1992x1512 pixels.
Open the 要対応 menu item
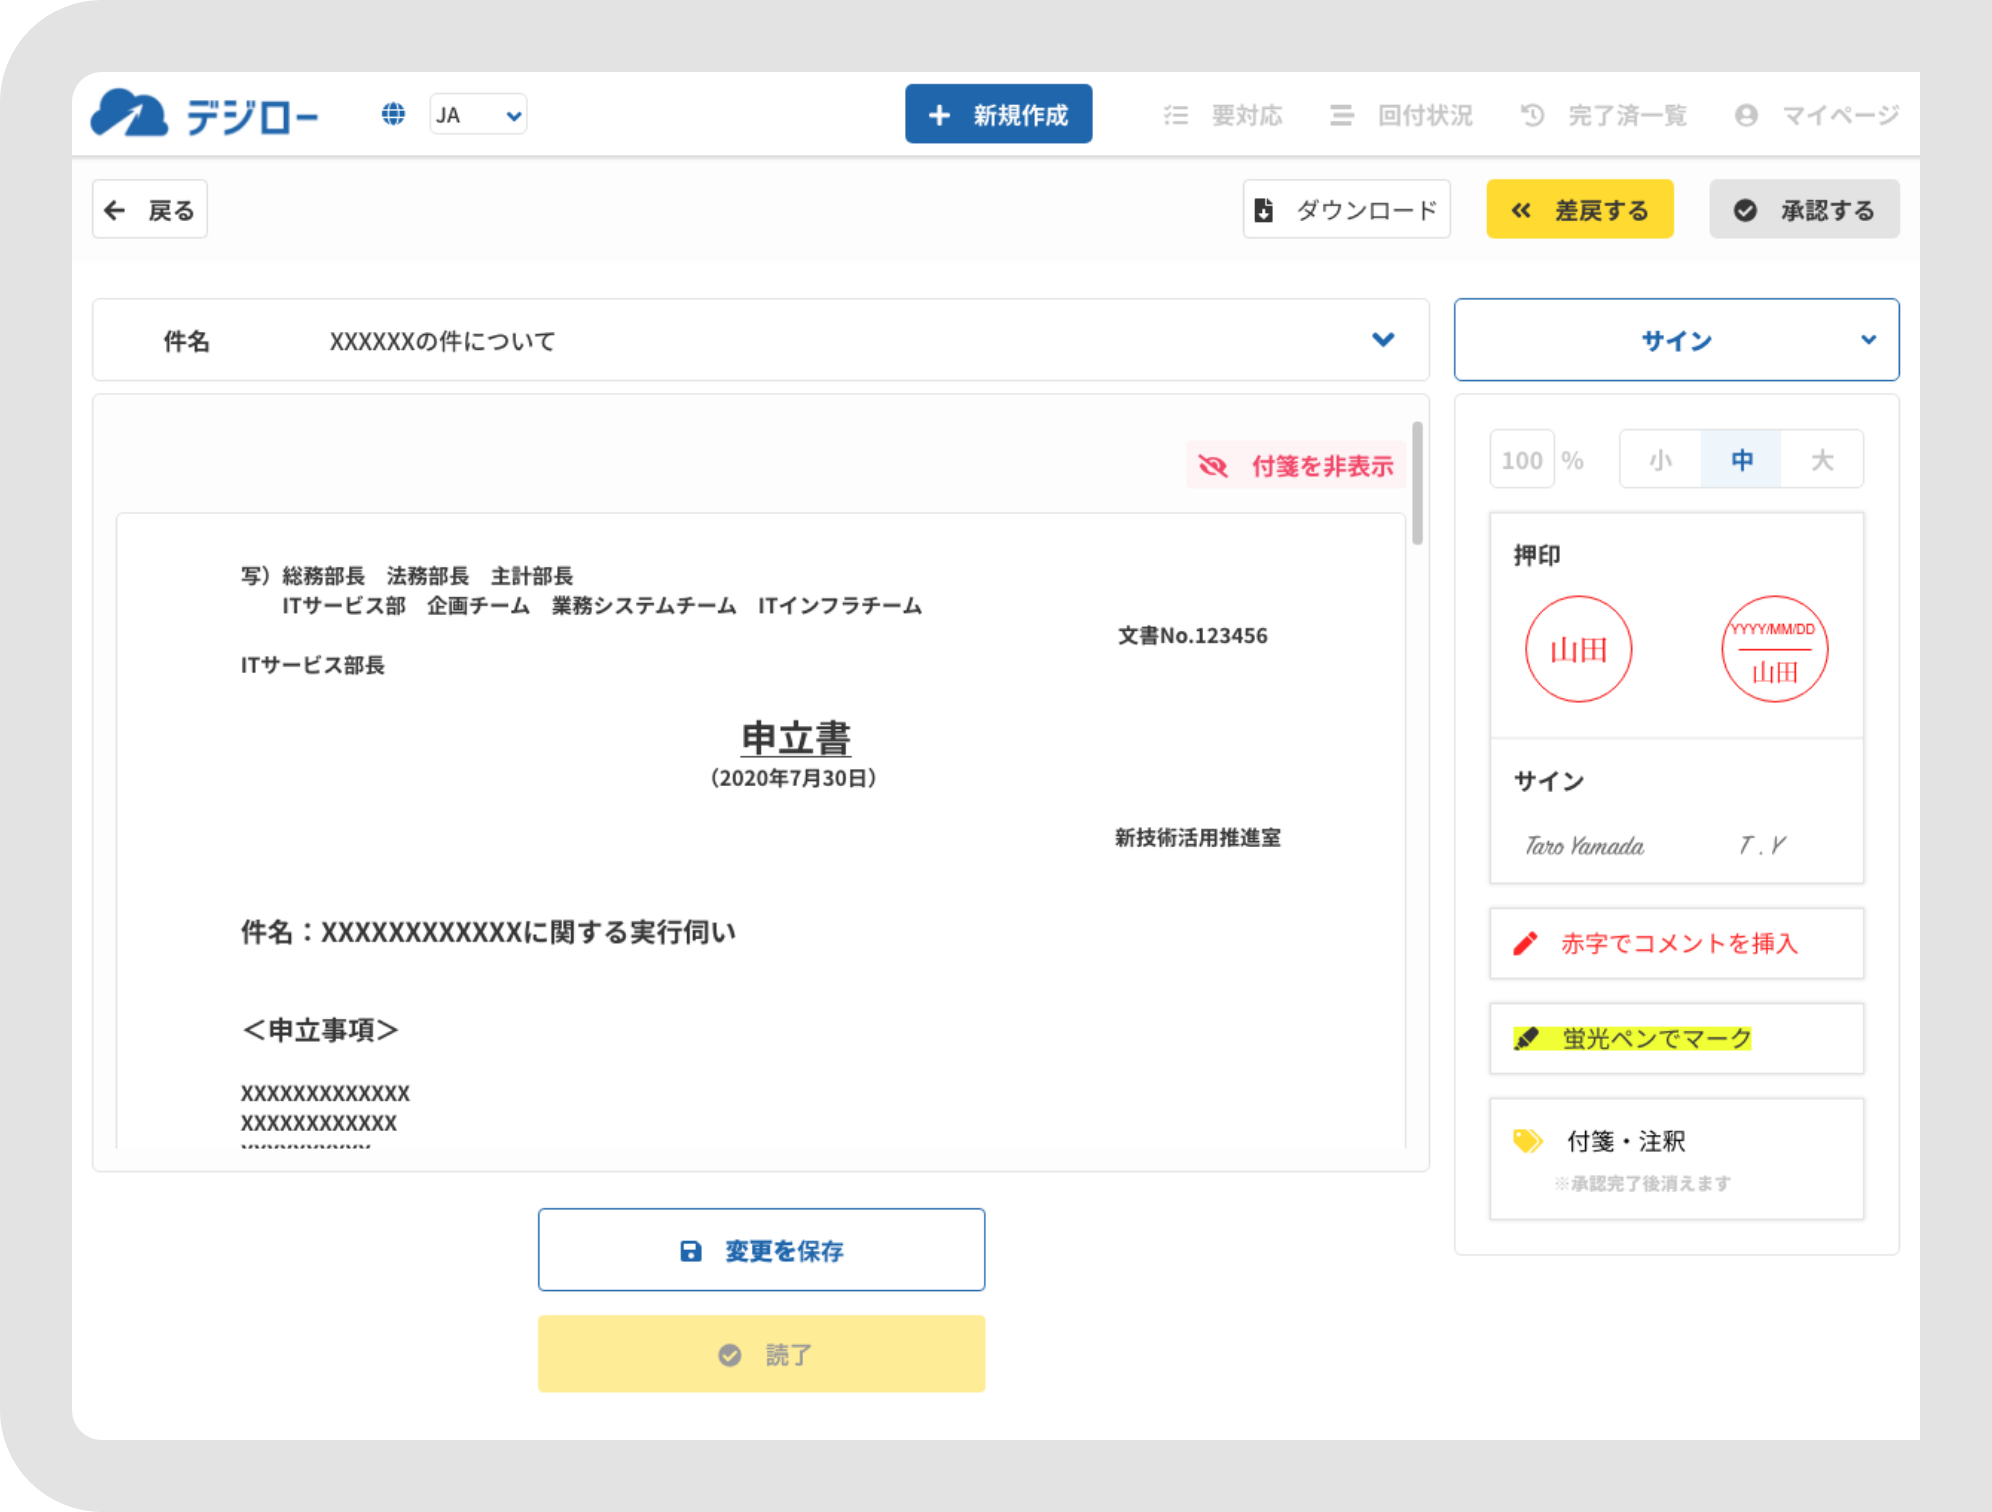click(1223, 115)
